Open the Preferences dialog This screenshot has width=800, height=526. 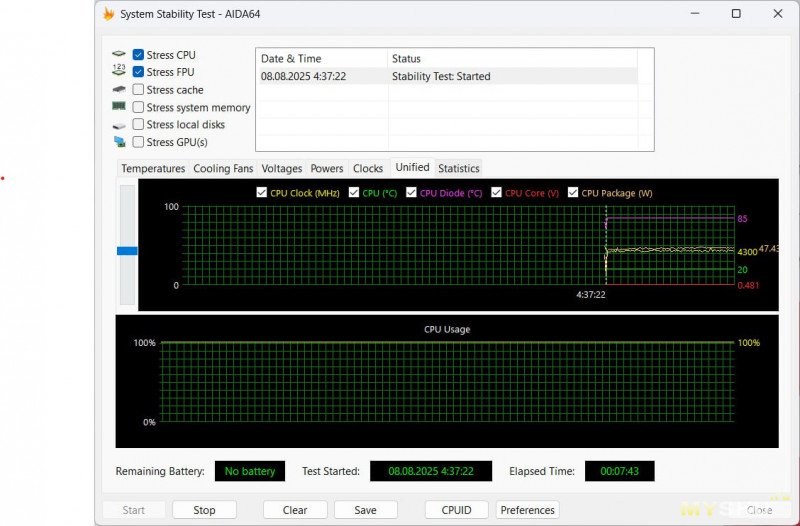[527, 510]
